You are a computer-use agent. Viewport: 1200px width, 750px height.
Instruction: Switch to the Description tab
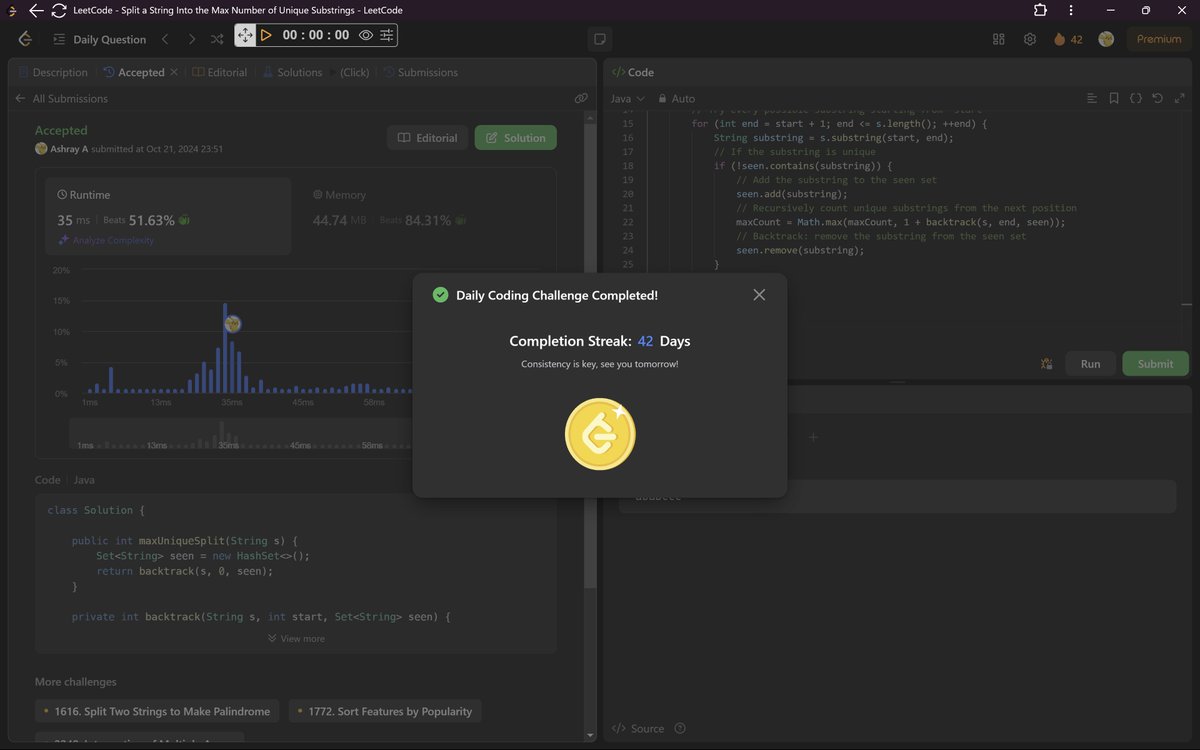[x=53, y=72]
